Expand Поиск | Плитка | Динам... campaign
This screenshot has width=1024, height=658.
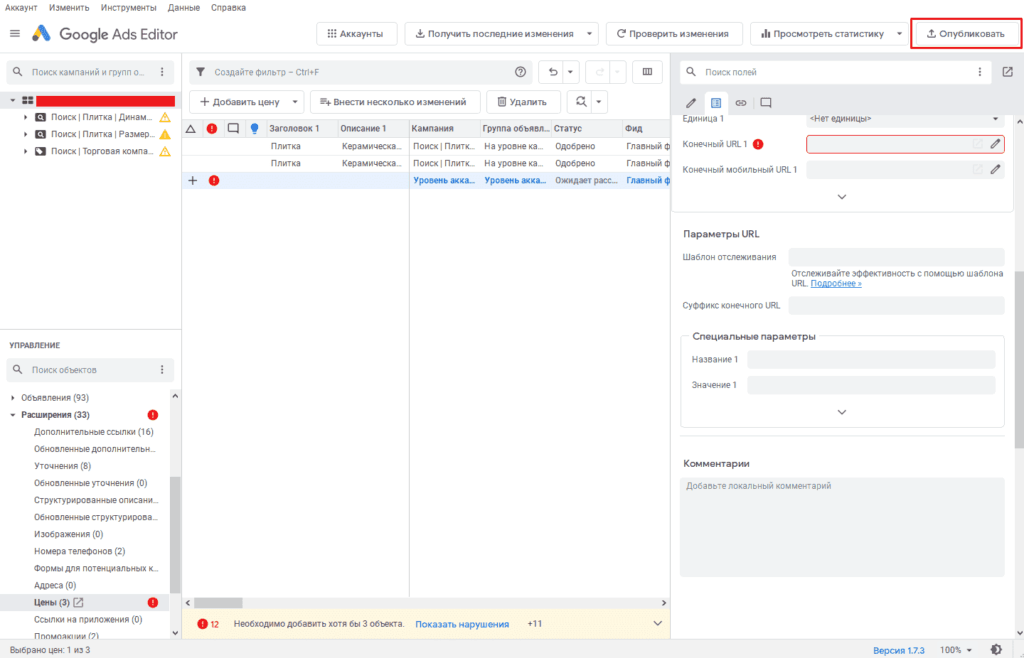pyautogui.click(x=25, y=118)
